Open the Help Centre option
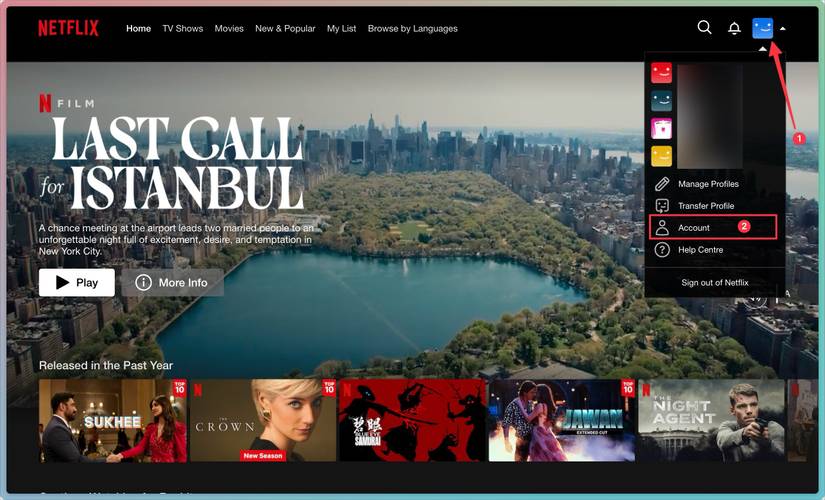The height and width of the screenshot is (500, 825). (x=700, y=250)
